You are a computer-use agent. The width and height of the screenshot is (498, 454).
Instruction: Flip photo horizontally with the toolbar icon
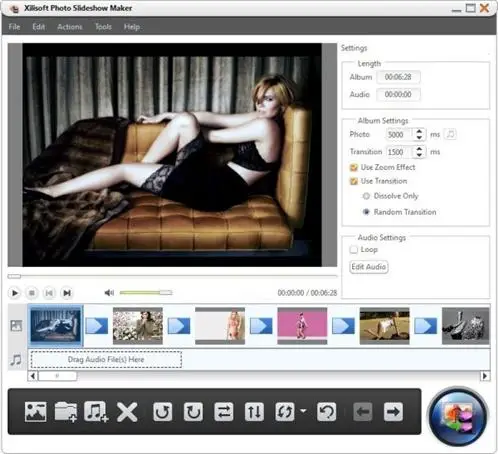[x=224, y=412]
